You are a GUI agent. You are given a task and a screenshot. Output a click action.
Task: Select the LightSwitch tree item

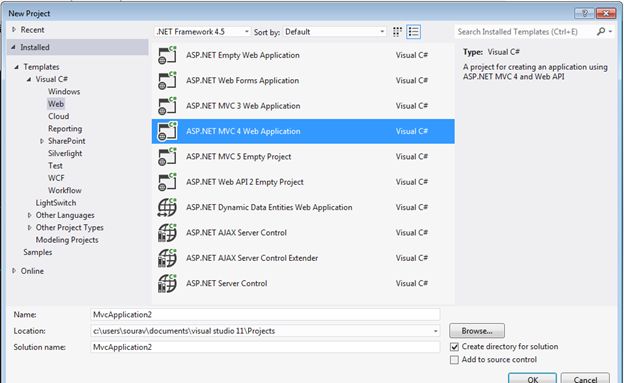[x=56, y=203]
